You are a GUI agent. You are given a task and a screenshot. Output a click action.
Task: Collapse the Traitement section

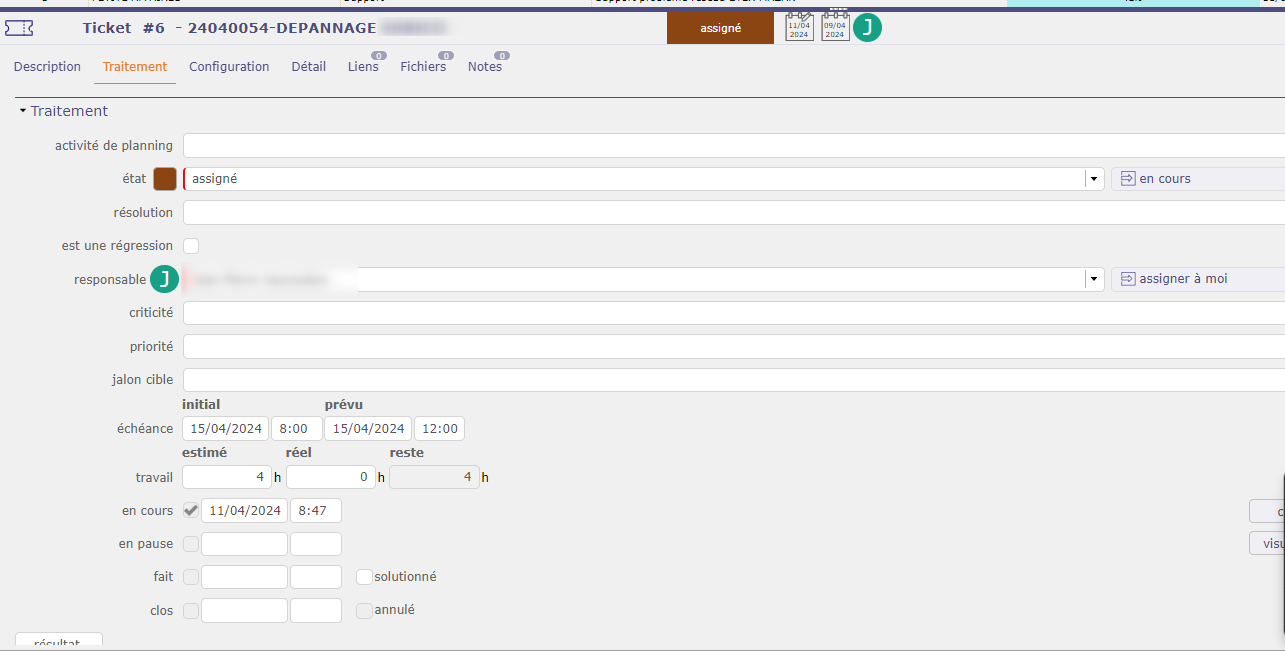coord(23,111)
